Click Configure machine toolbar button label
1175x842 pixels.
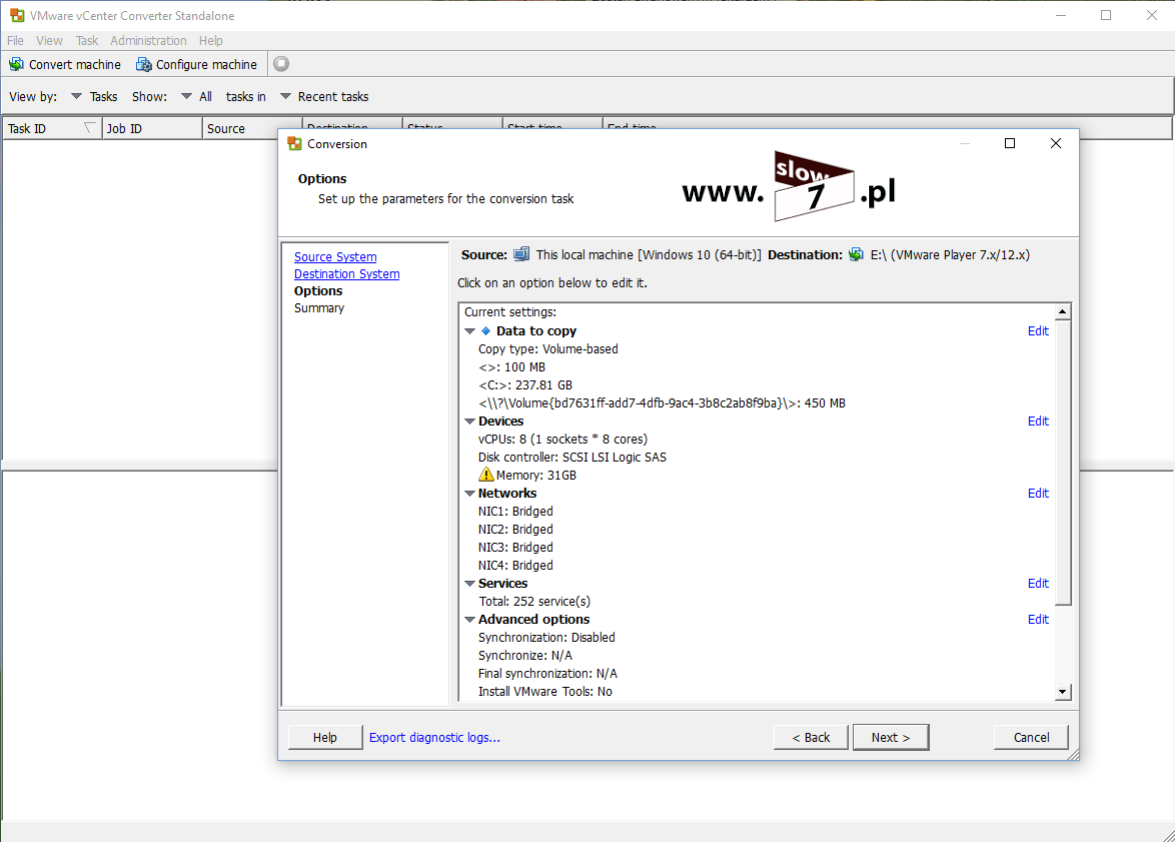[206, 64]
